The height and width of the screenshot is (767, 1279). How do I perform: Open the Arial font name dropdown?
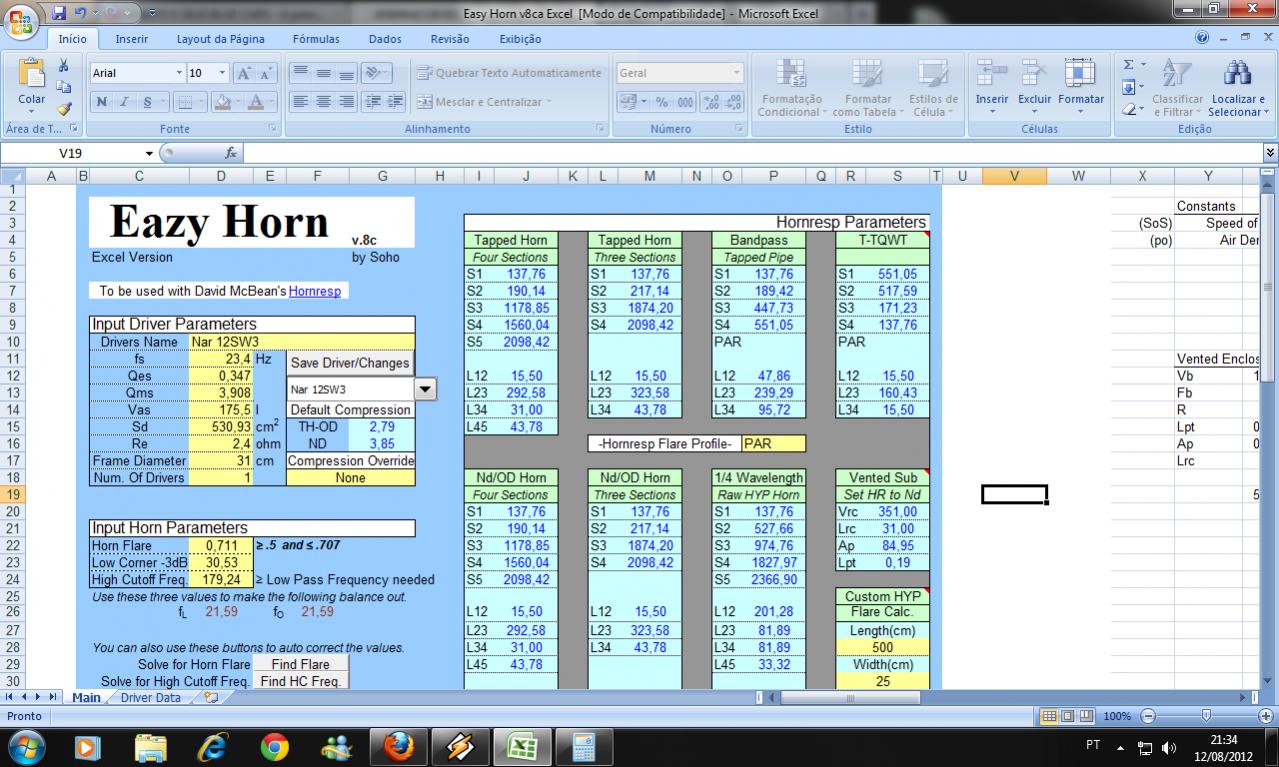[180, 73]
